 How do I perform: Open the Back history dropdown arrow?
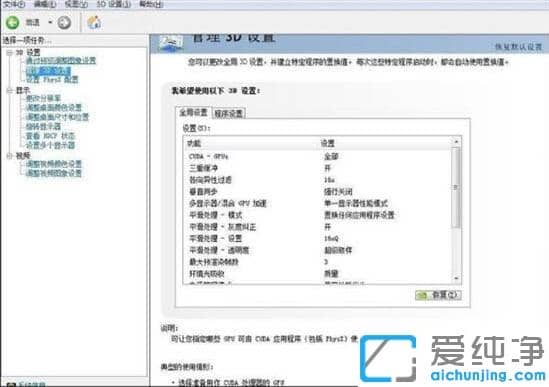point(50,22)
